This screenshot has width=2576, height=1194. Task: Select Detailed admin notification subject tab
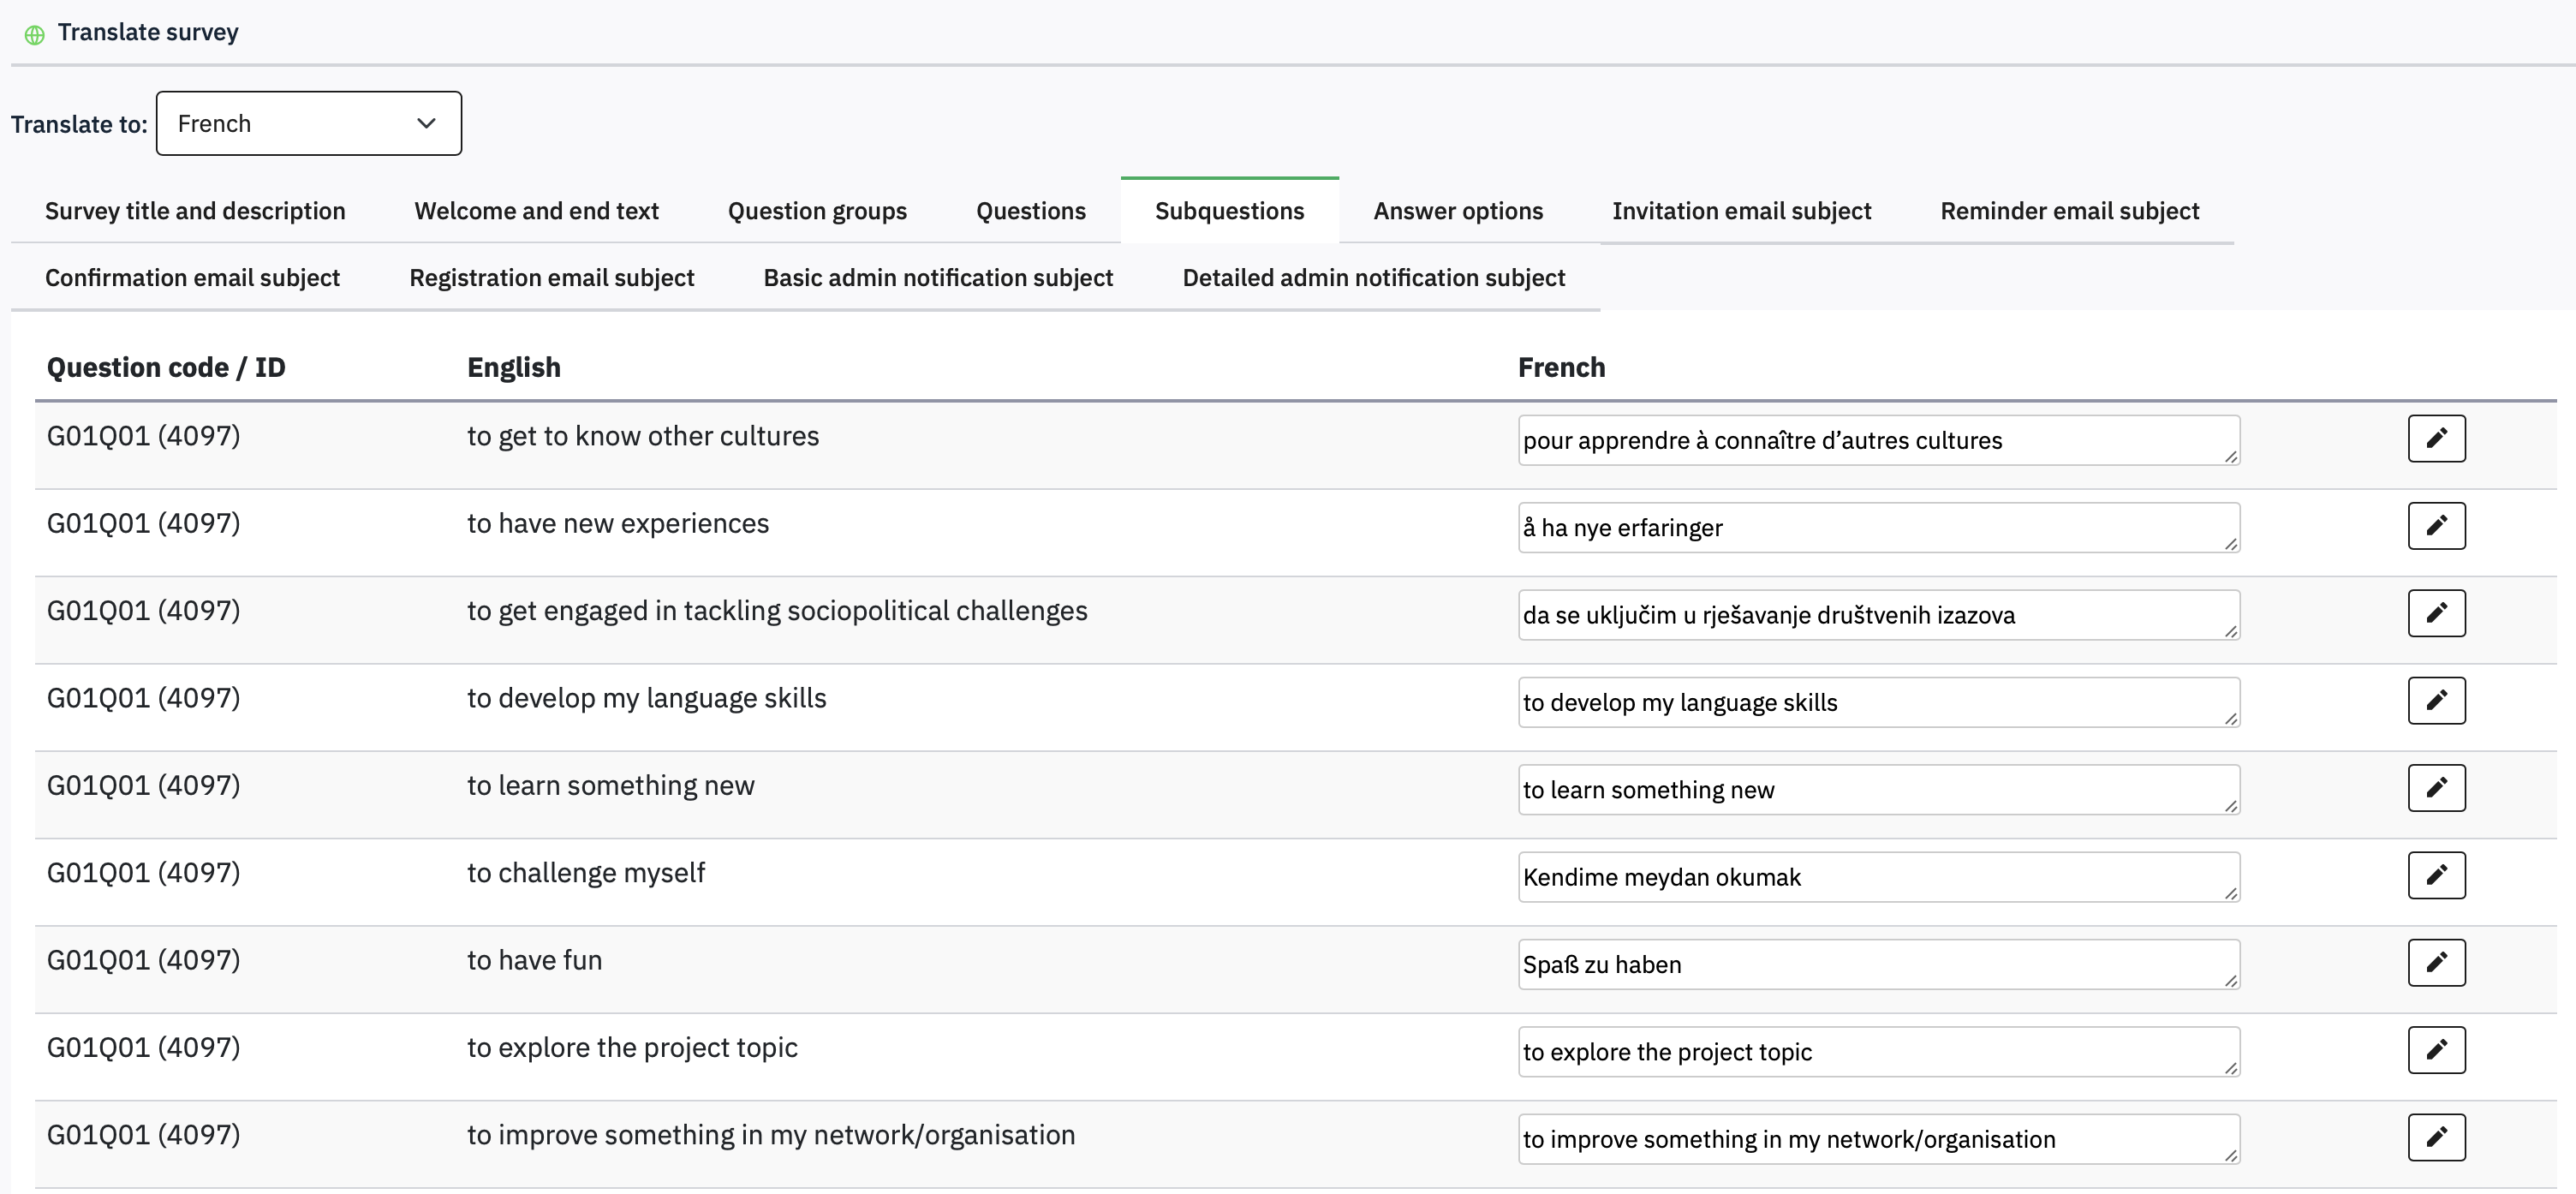(1373, 278)
